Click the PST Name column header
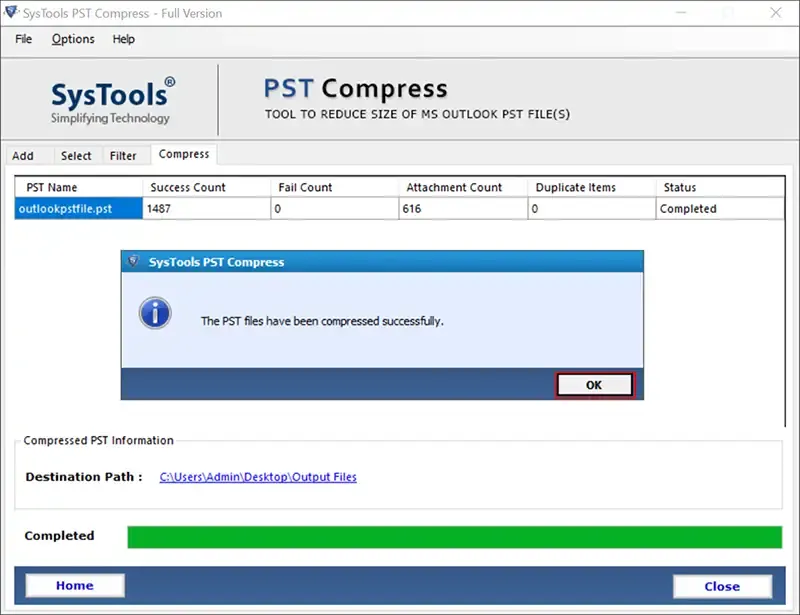The width and height of the screenshot is (800, 615). 79,187
